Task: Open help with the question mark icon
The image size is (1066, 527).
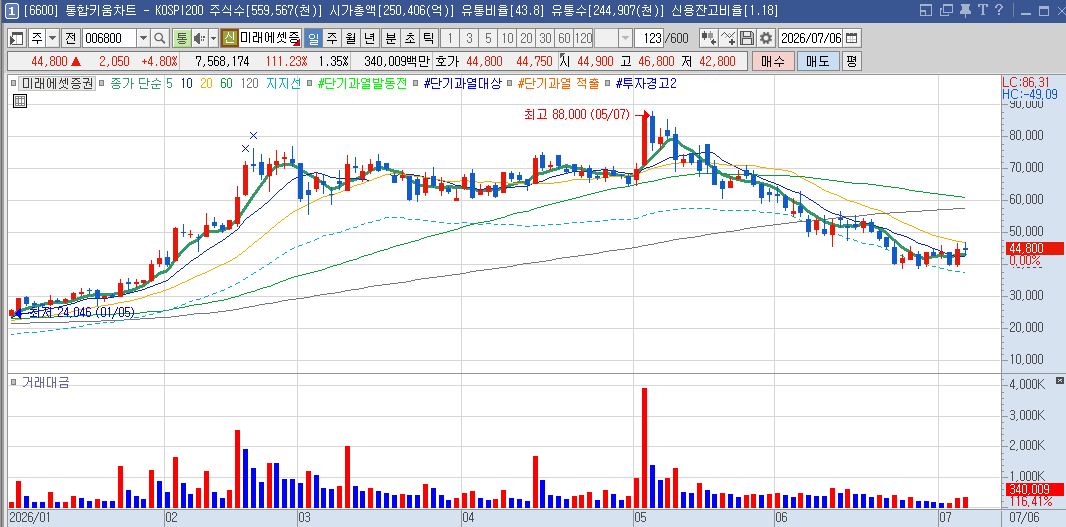Action: point(999,10)
